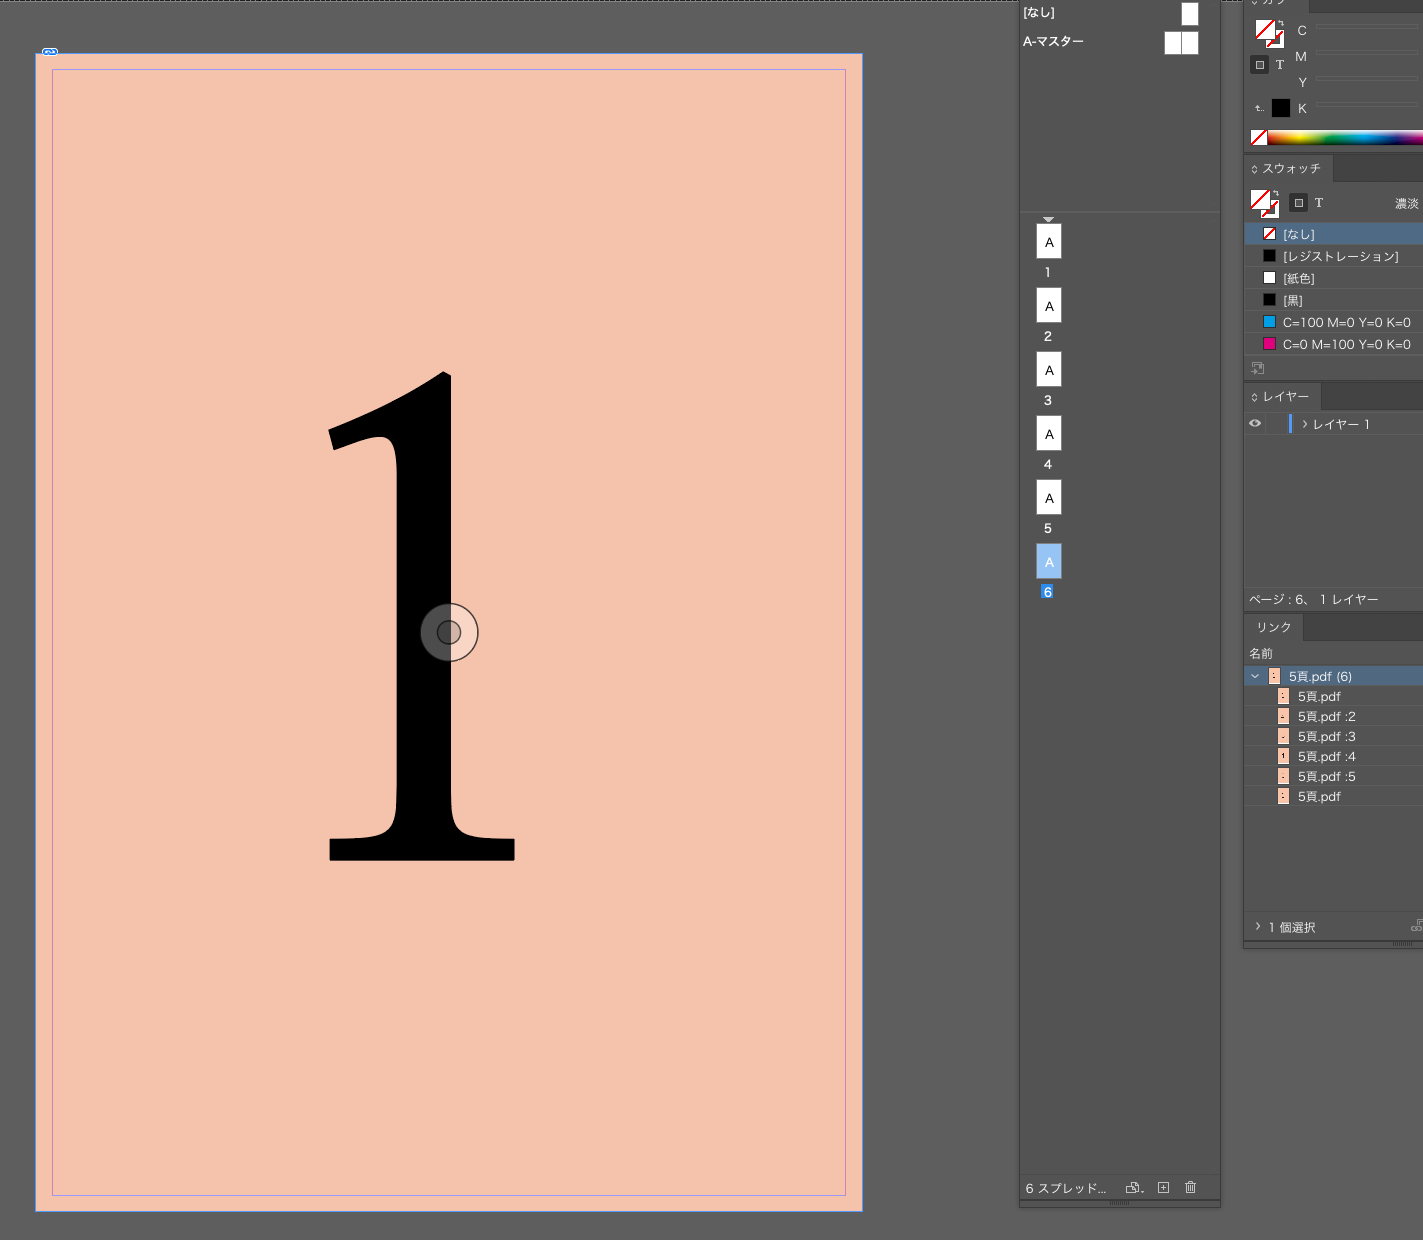Screen dimensions: 1423x1240
Task: Open the スウォッチ tab
Action: coord(1291,168)
